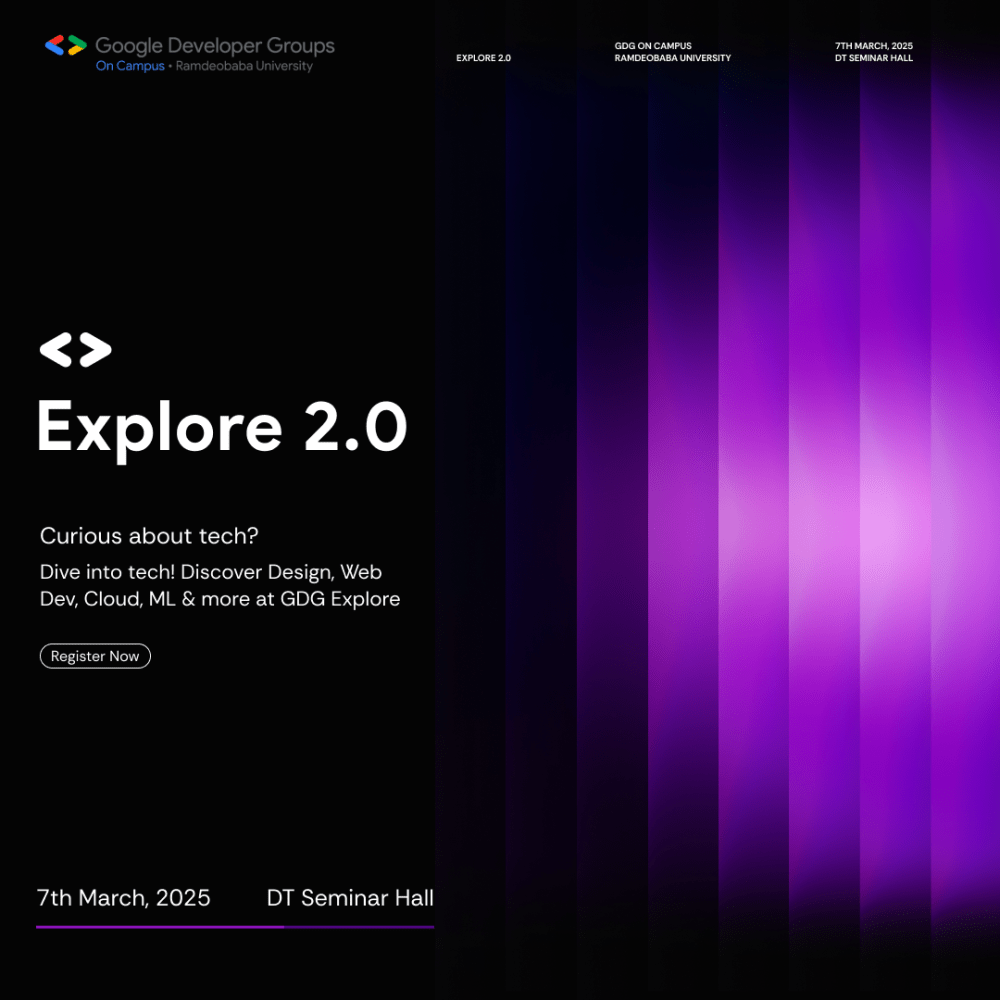This screenshot has width=1000, height=1000.
Task: Click the 'EXPLORE 2.0' top header label
Action: [483, 58]
